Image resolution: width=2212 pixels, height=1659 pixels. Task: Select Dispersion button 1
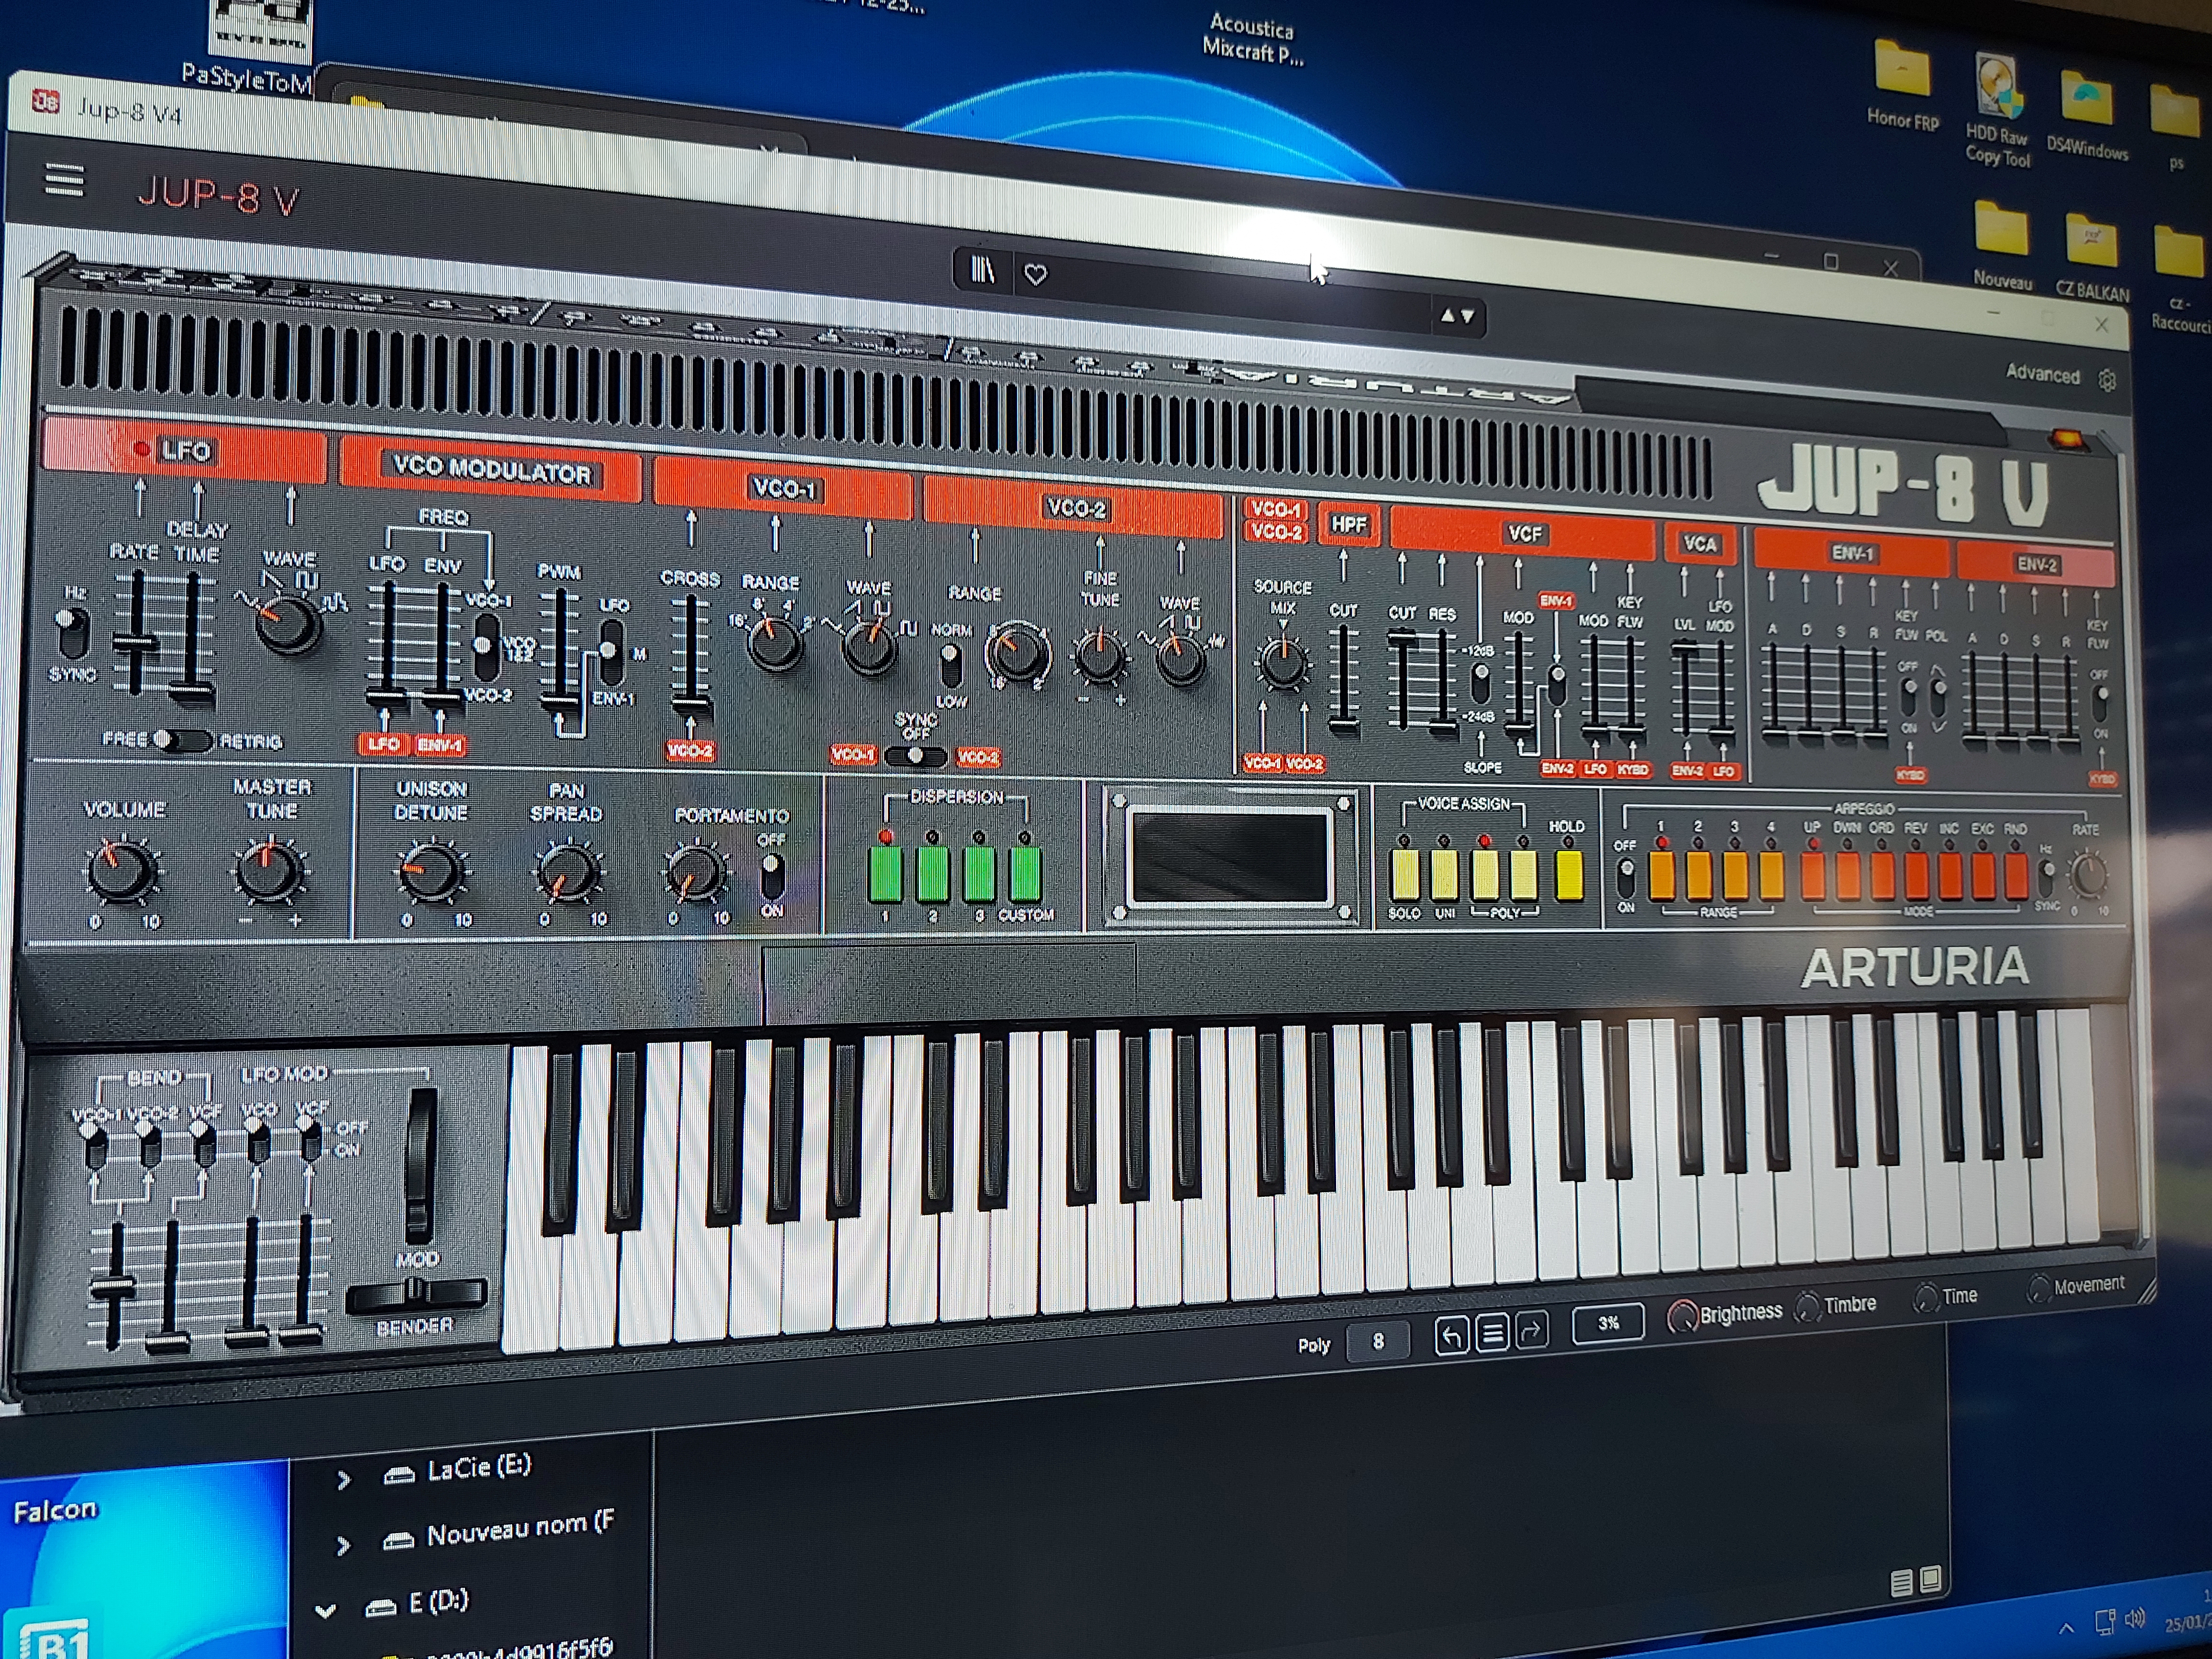click(x=885, y=873)
